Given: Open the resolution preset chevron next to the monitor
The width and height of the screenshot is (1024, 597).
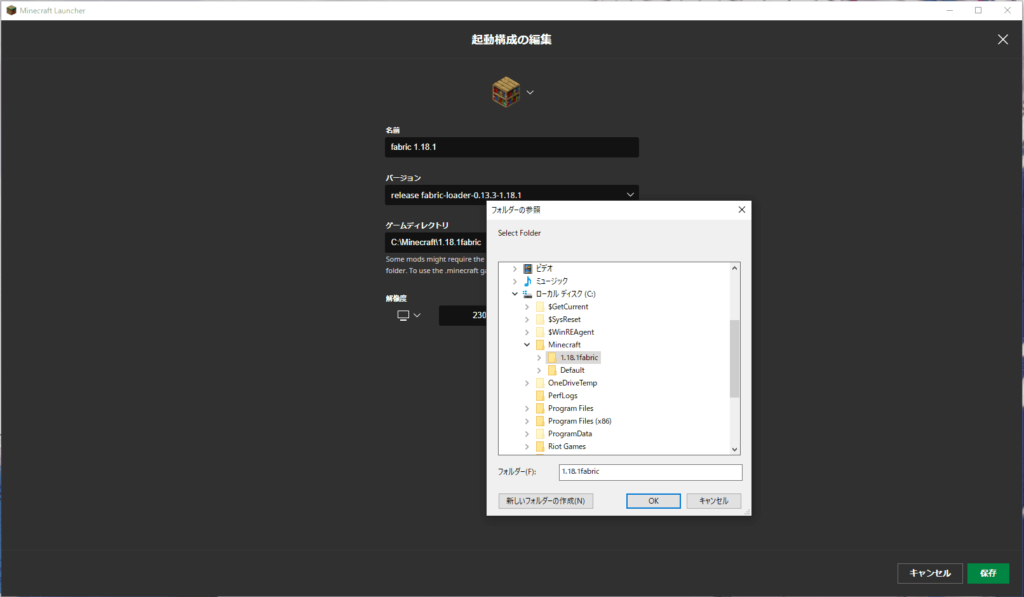Looking at the screenshot, I should tap(417, 315).
